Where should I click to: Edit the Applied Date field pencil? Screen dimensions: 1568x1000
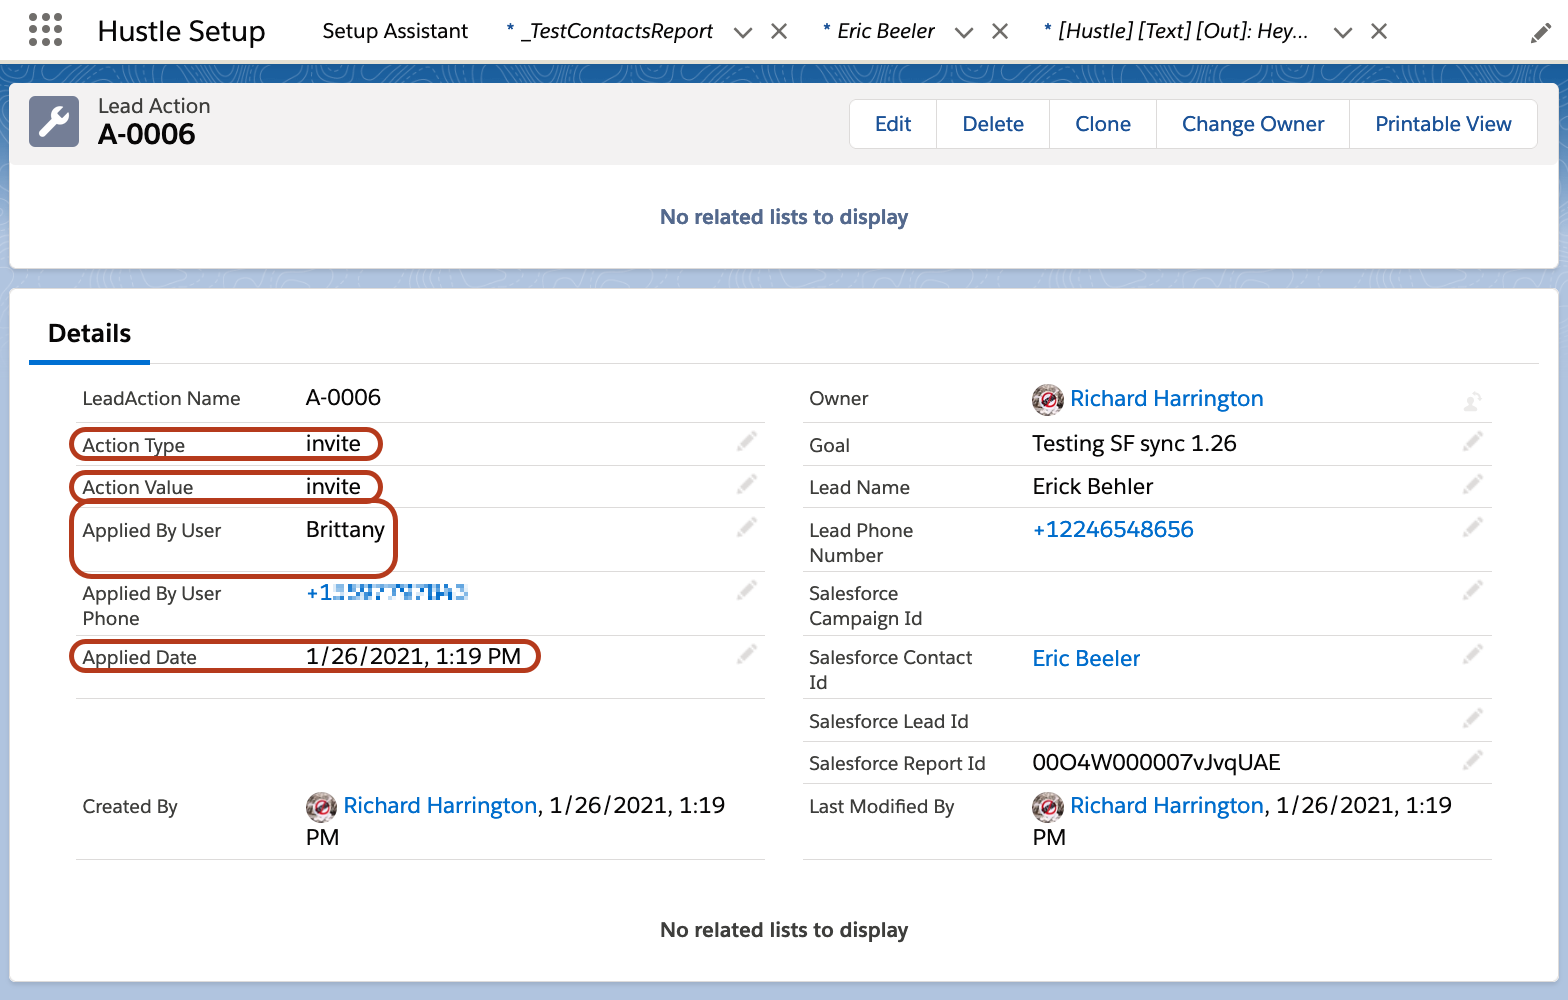[x=747, y=654]
